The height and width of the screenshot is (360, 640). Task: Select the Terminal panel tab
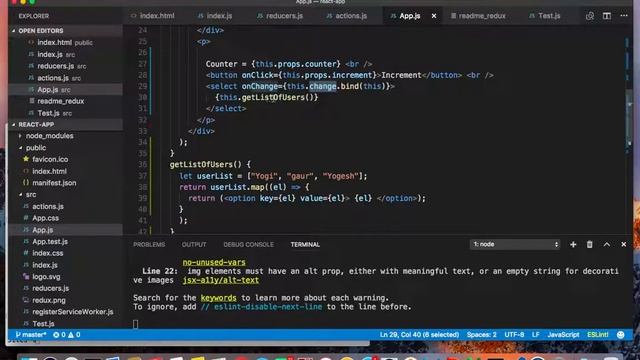[x=305, y=244]
